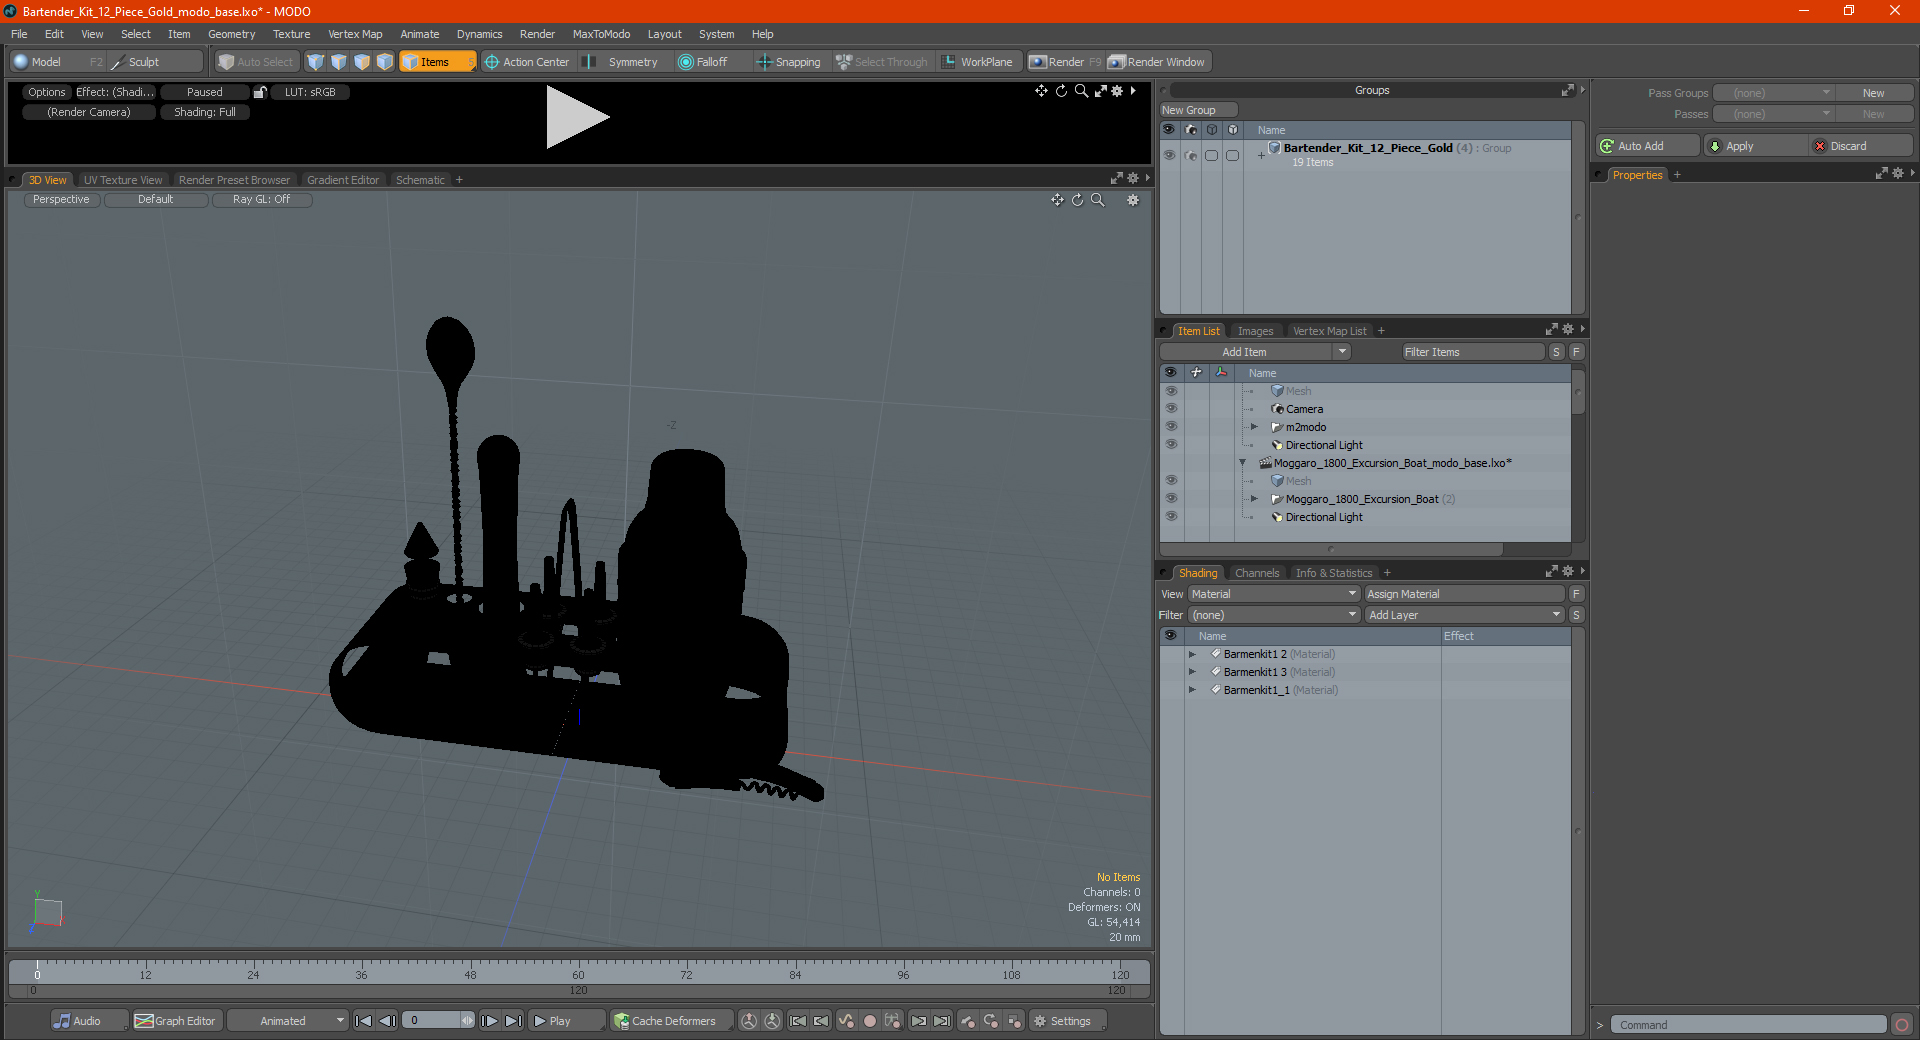Switch to UV Texture View tab
This screenshot has width=1920, height=1040.
pyautogui.click(x=123, y=180)
